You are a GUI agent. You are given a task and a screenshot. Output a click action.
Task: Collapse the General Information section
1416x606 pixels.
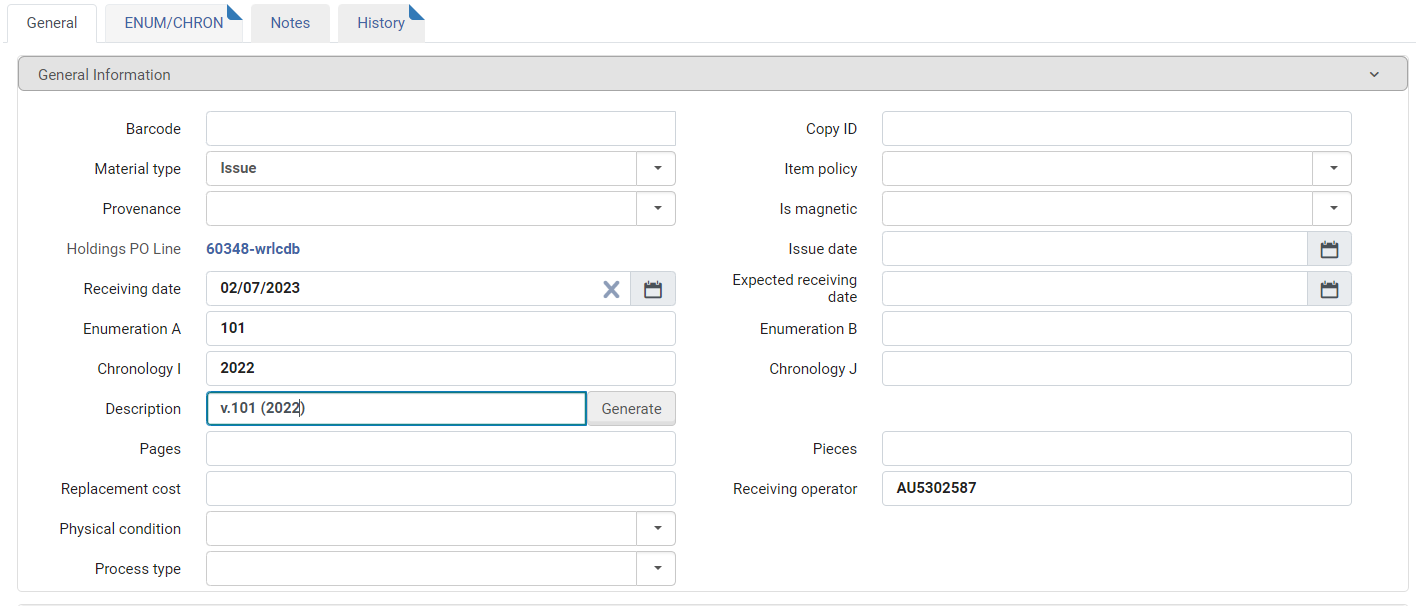[1374, 75]
